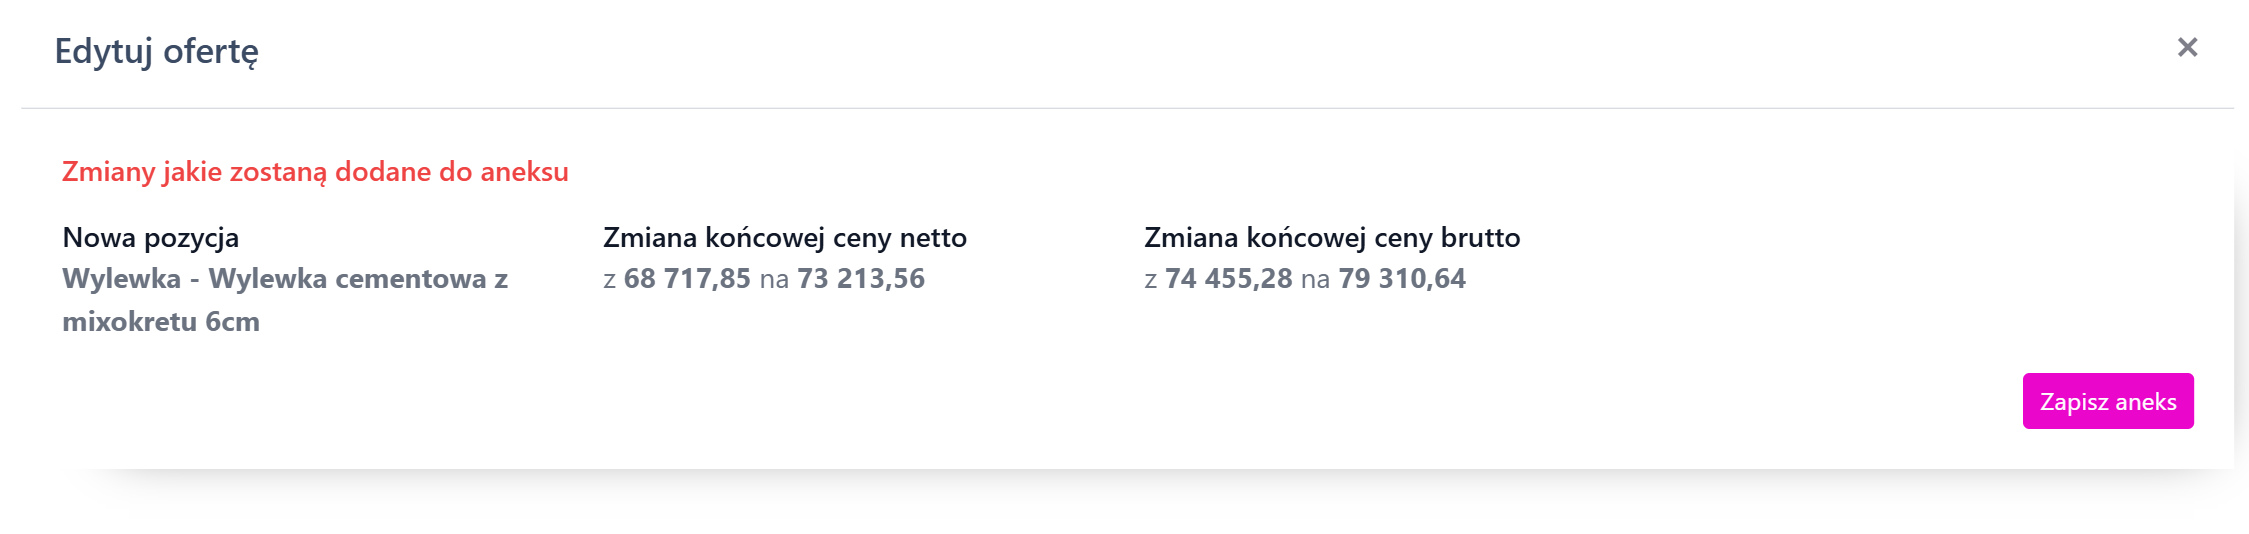The image size is (2249, 534).
Task: Click the old net price 68 717,85
Action: [x=687, y=279]
